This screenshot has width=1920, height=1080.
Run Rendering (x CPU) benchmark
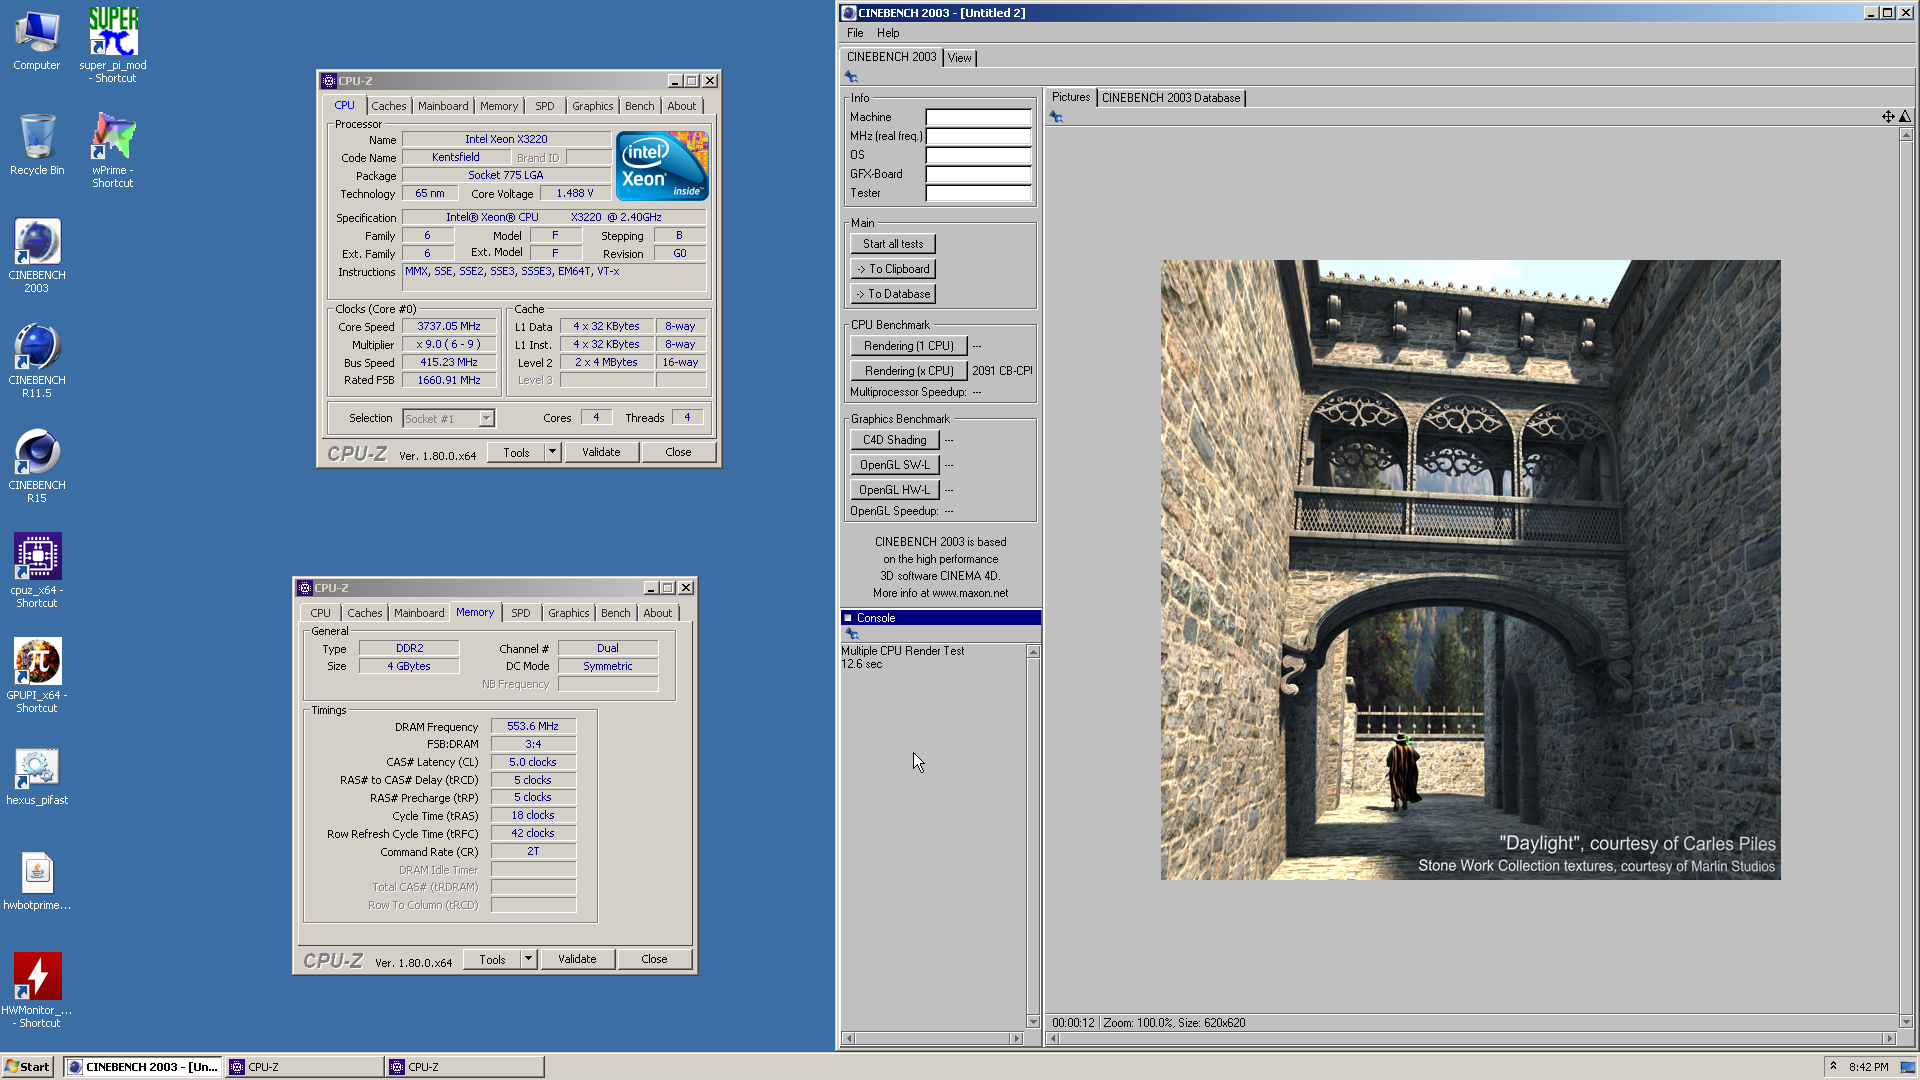(909, 371)
